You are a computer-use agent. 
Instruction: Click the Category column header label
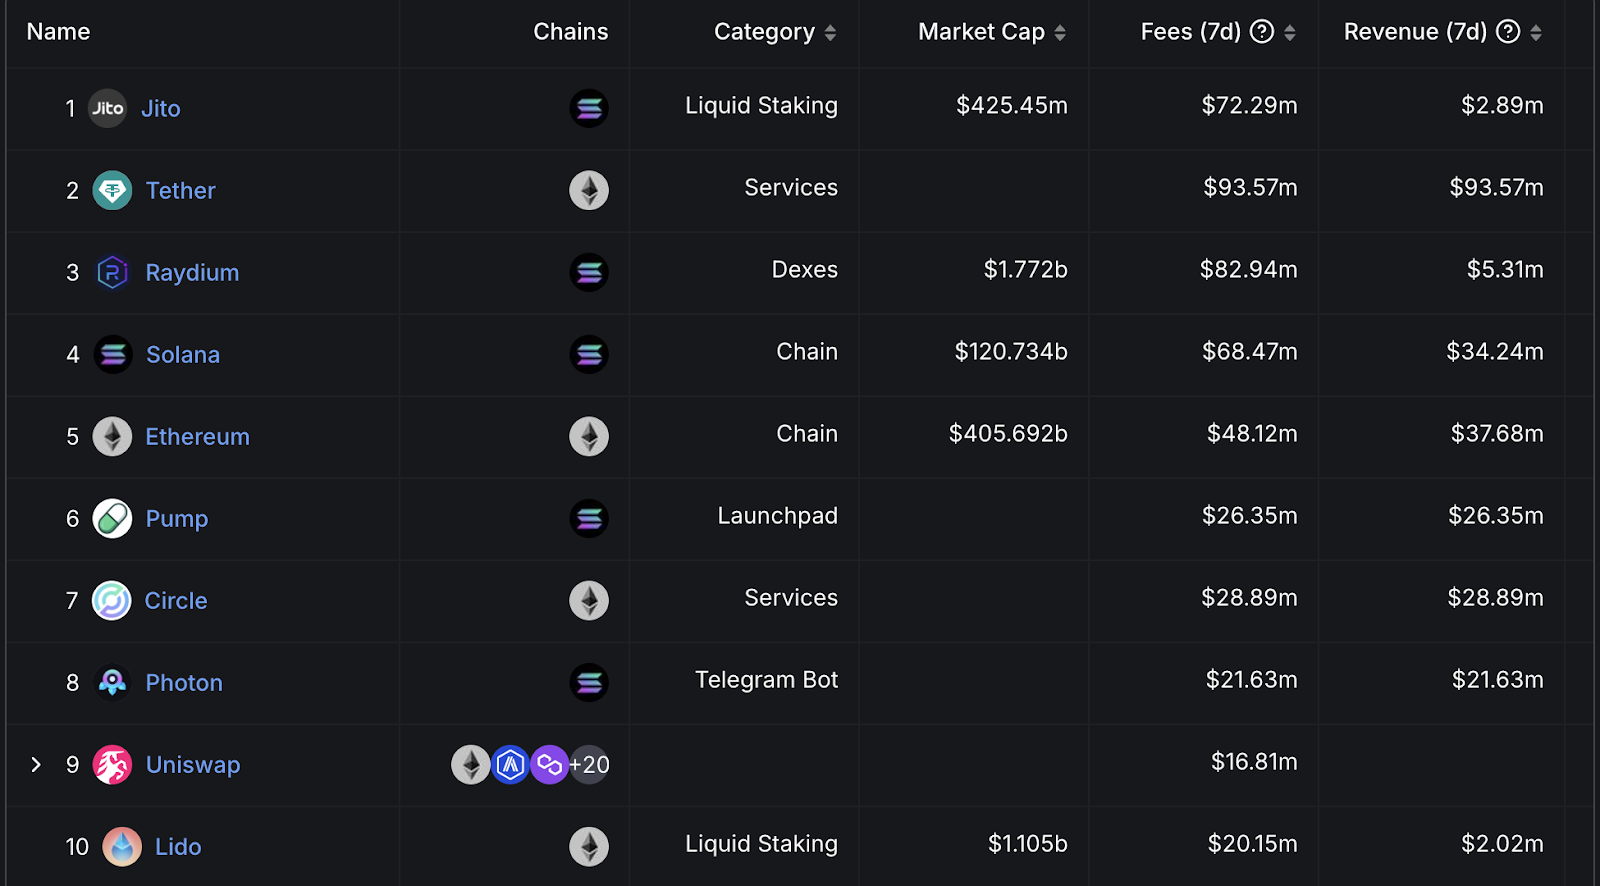point(764,32)
